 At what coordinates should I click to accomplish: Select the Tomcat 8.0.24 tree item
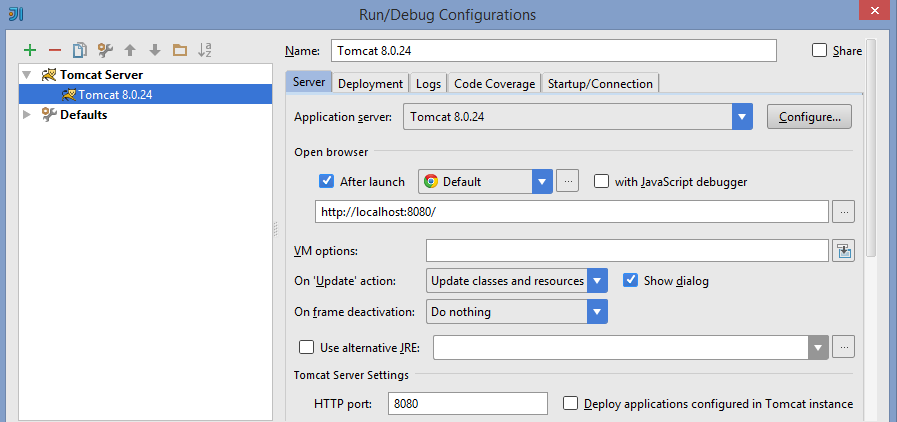pyautogui.click(x=145, y=94)
